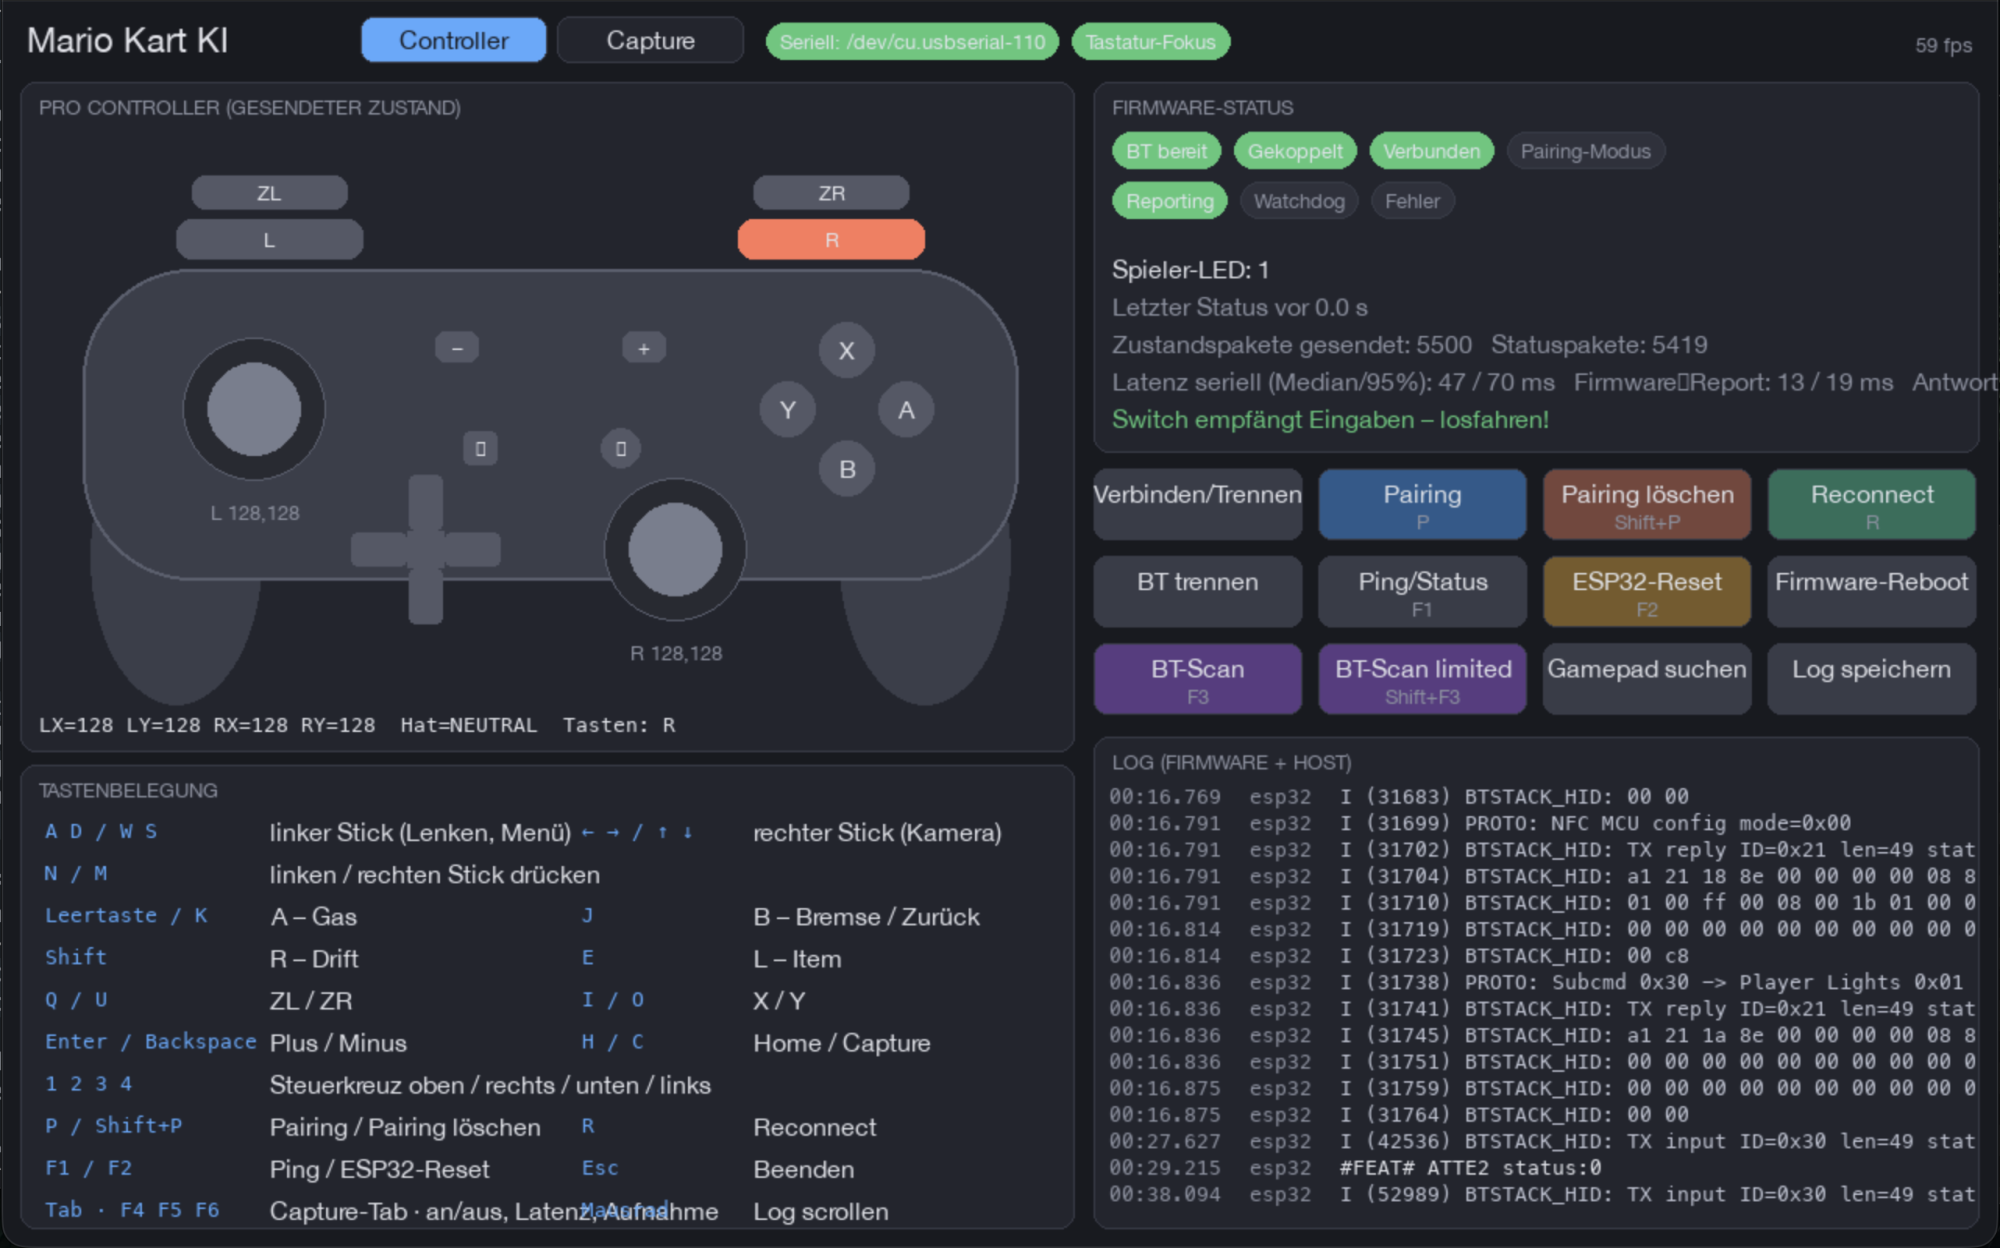
Task: Click the A face button
Action: pyautogui.click(x=906, y=410)
